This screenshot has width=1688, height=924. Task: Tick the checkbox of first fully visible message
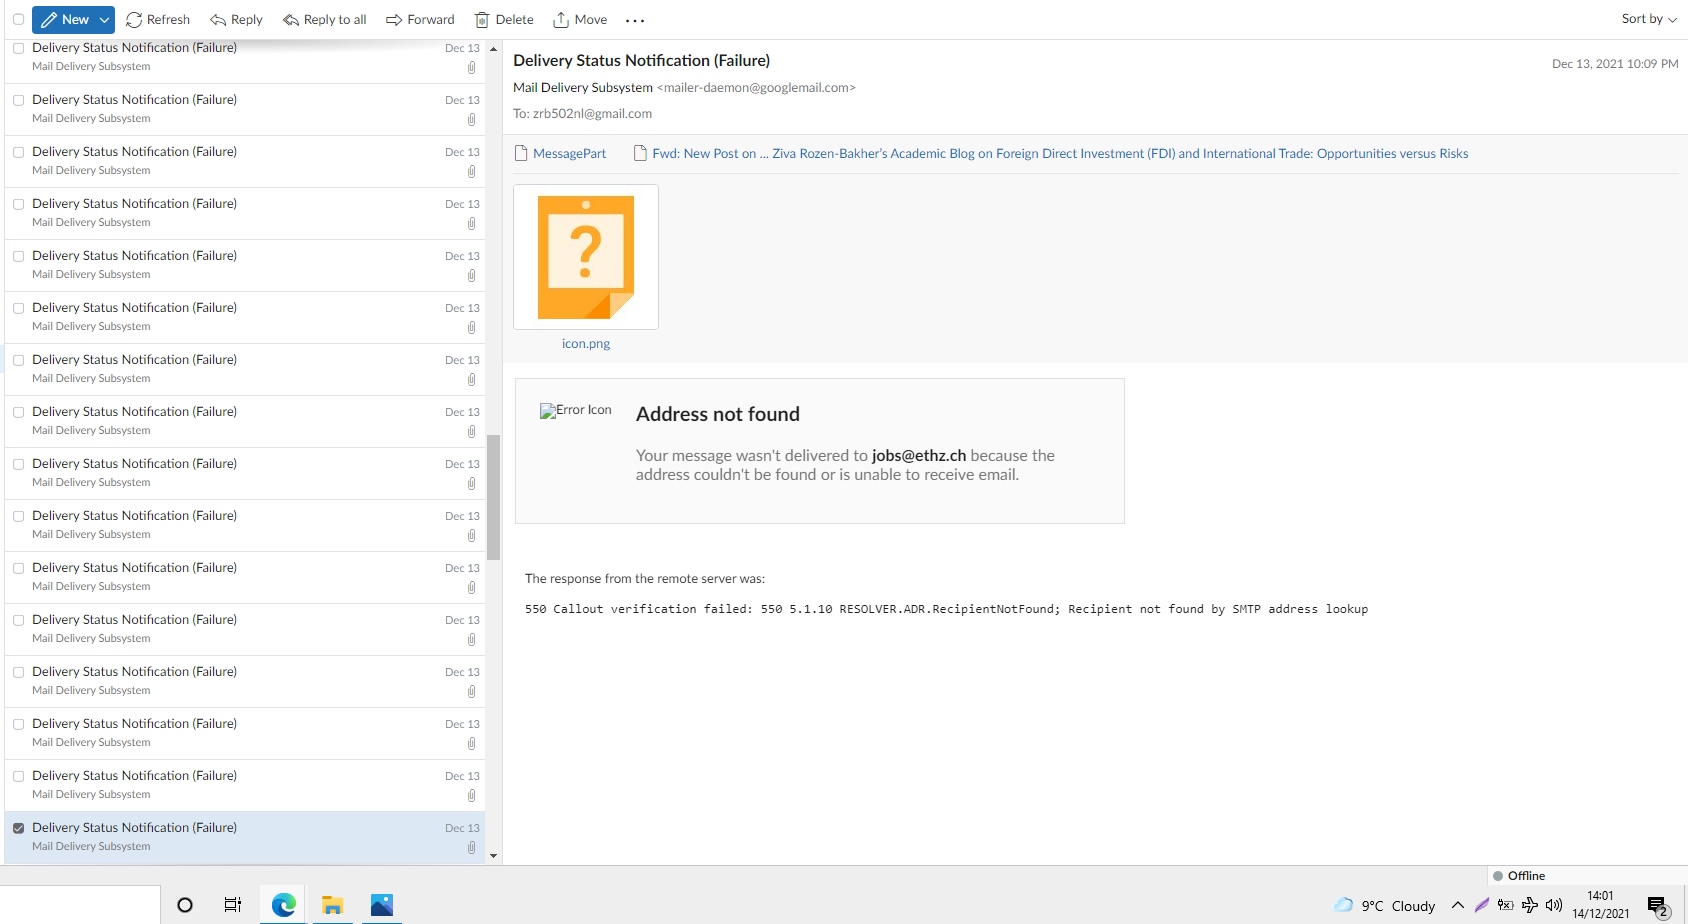coord(18,100)
